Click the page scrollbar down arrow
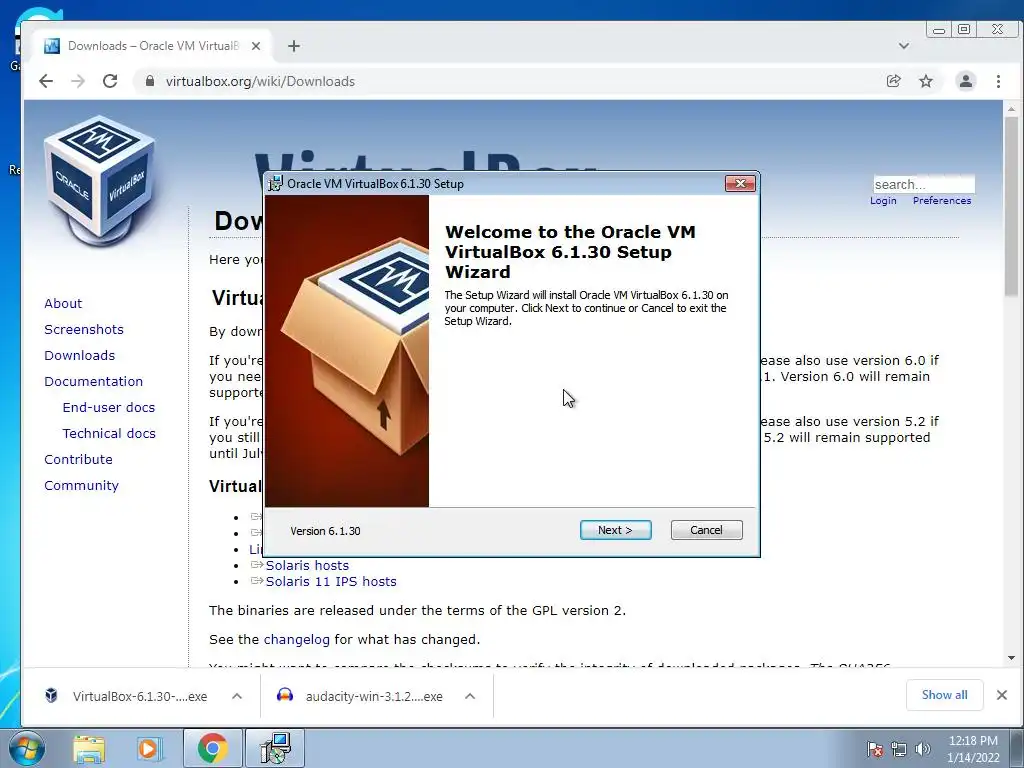 [1011, 658]
